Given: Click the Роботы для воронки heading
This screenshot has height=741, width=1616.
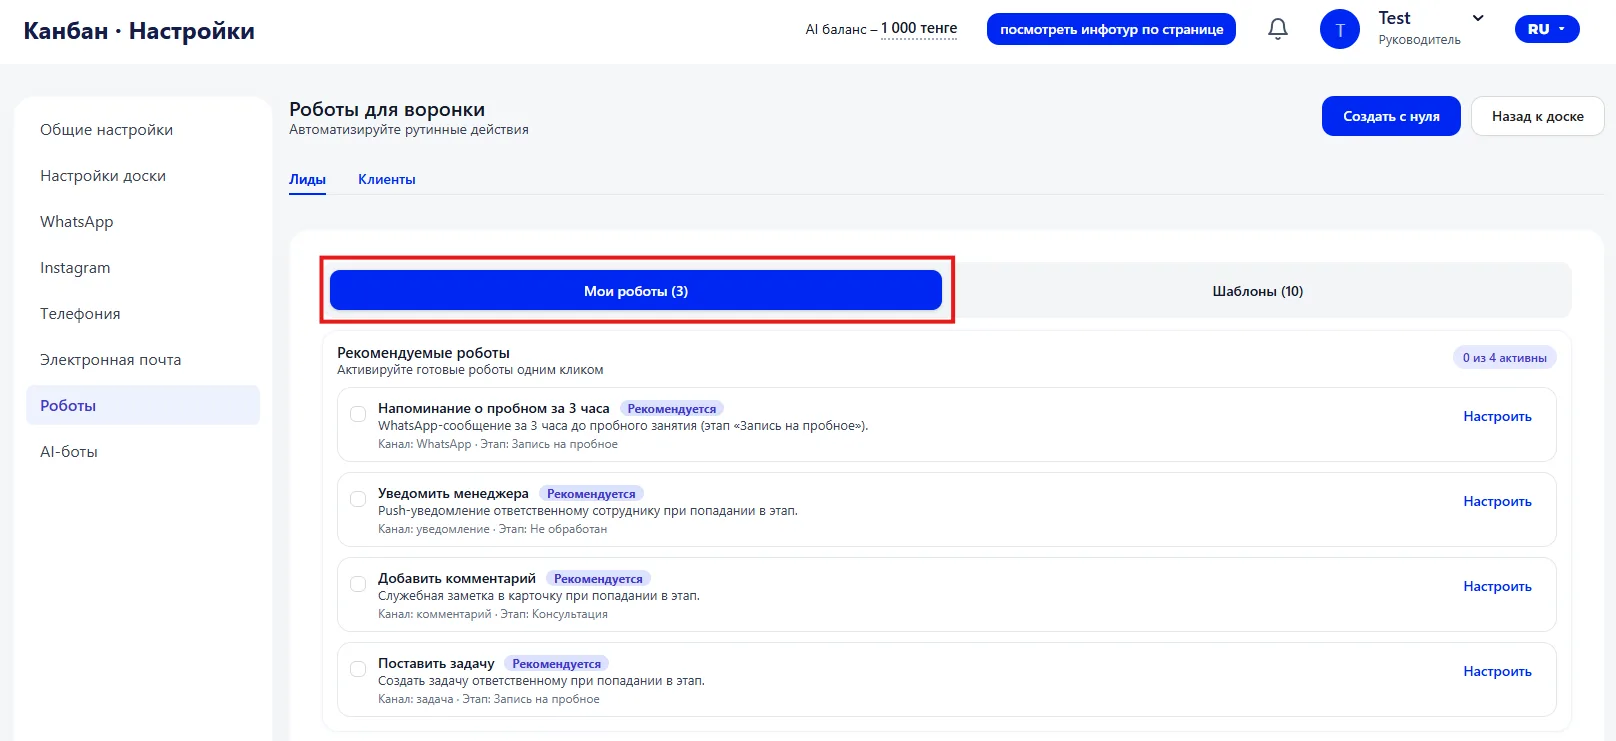Looking at the screenshot, I should 387,110.
